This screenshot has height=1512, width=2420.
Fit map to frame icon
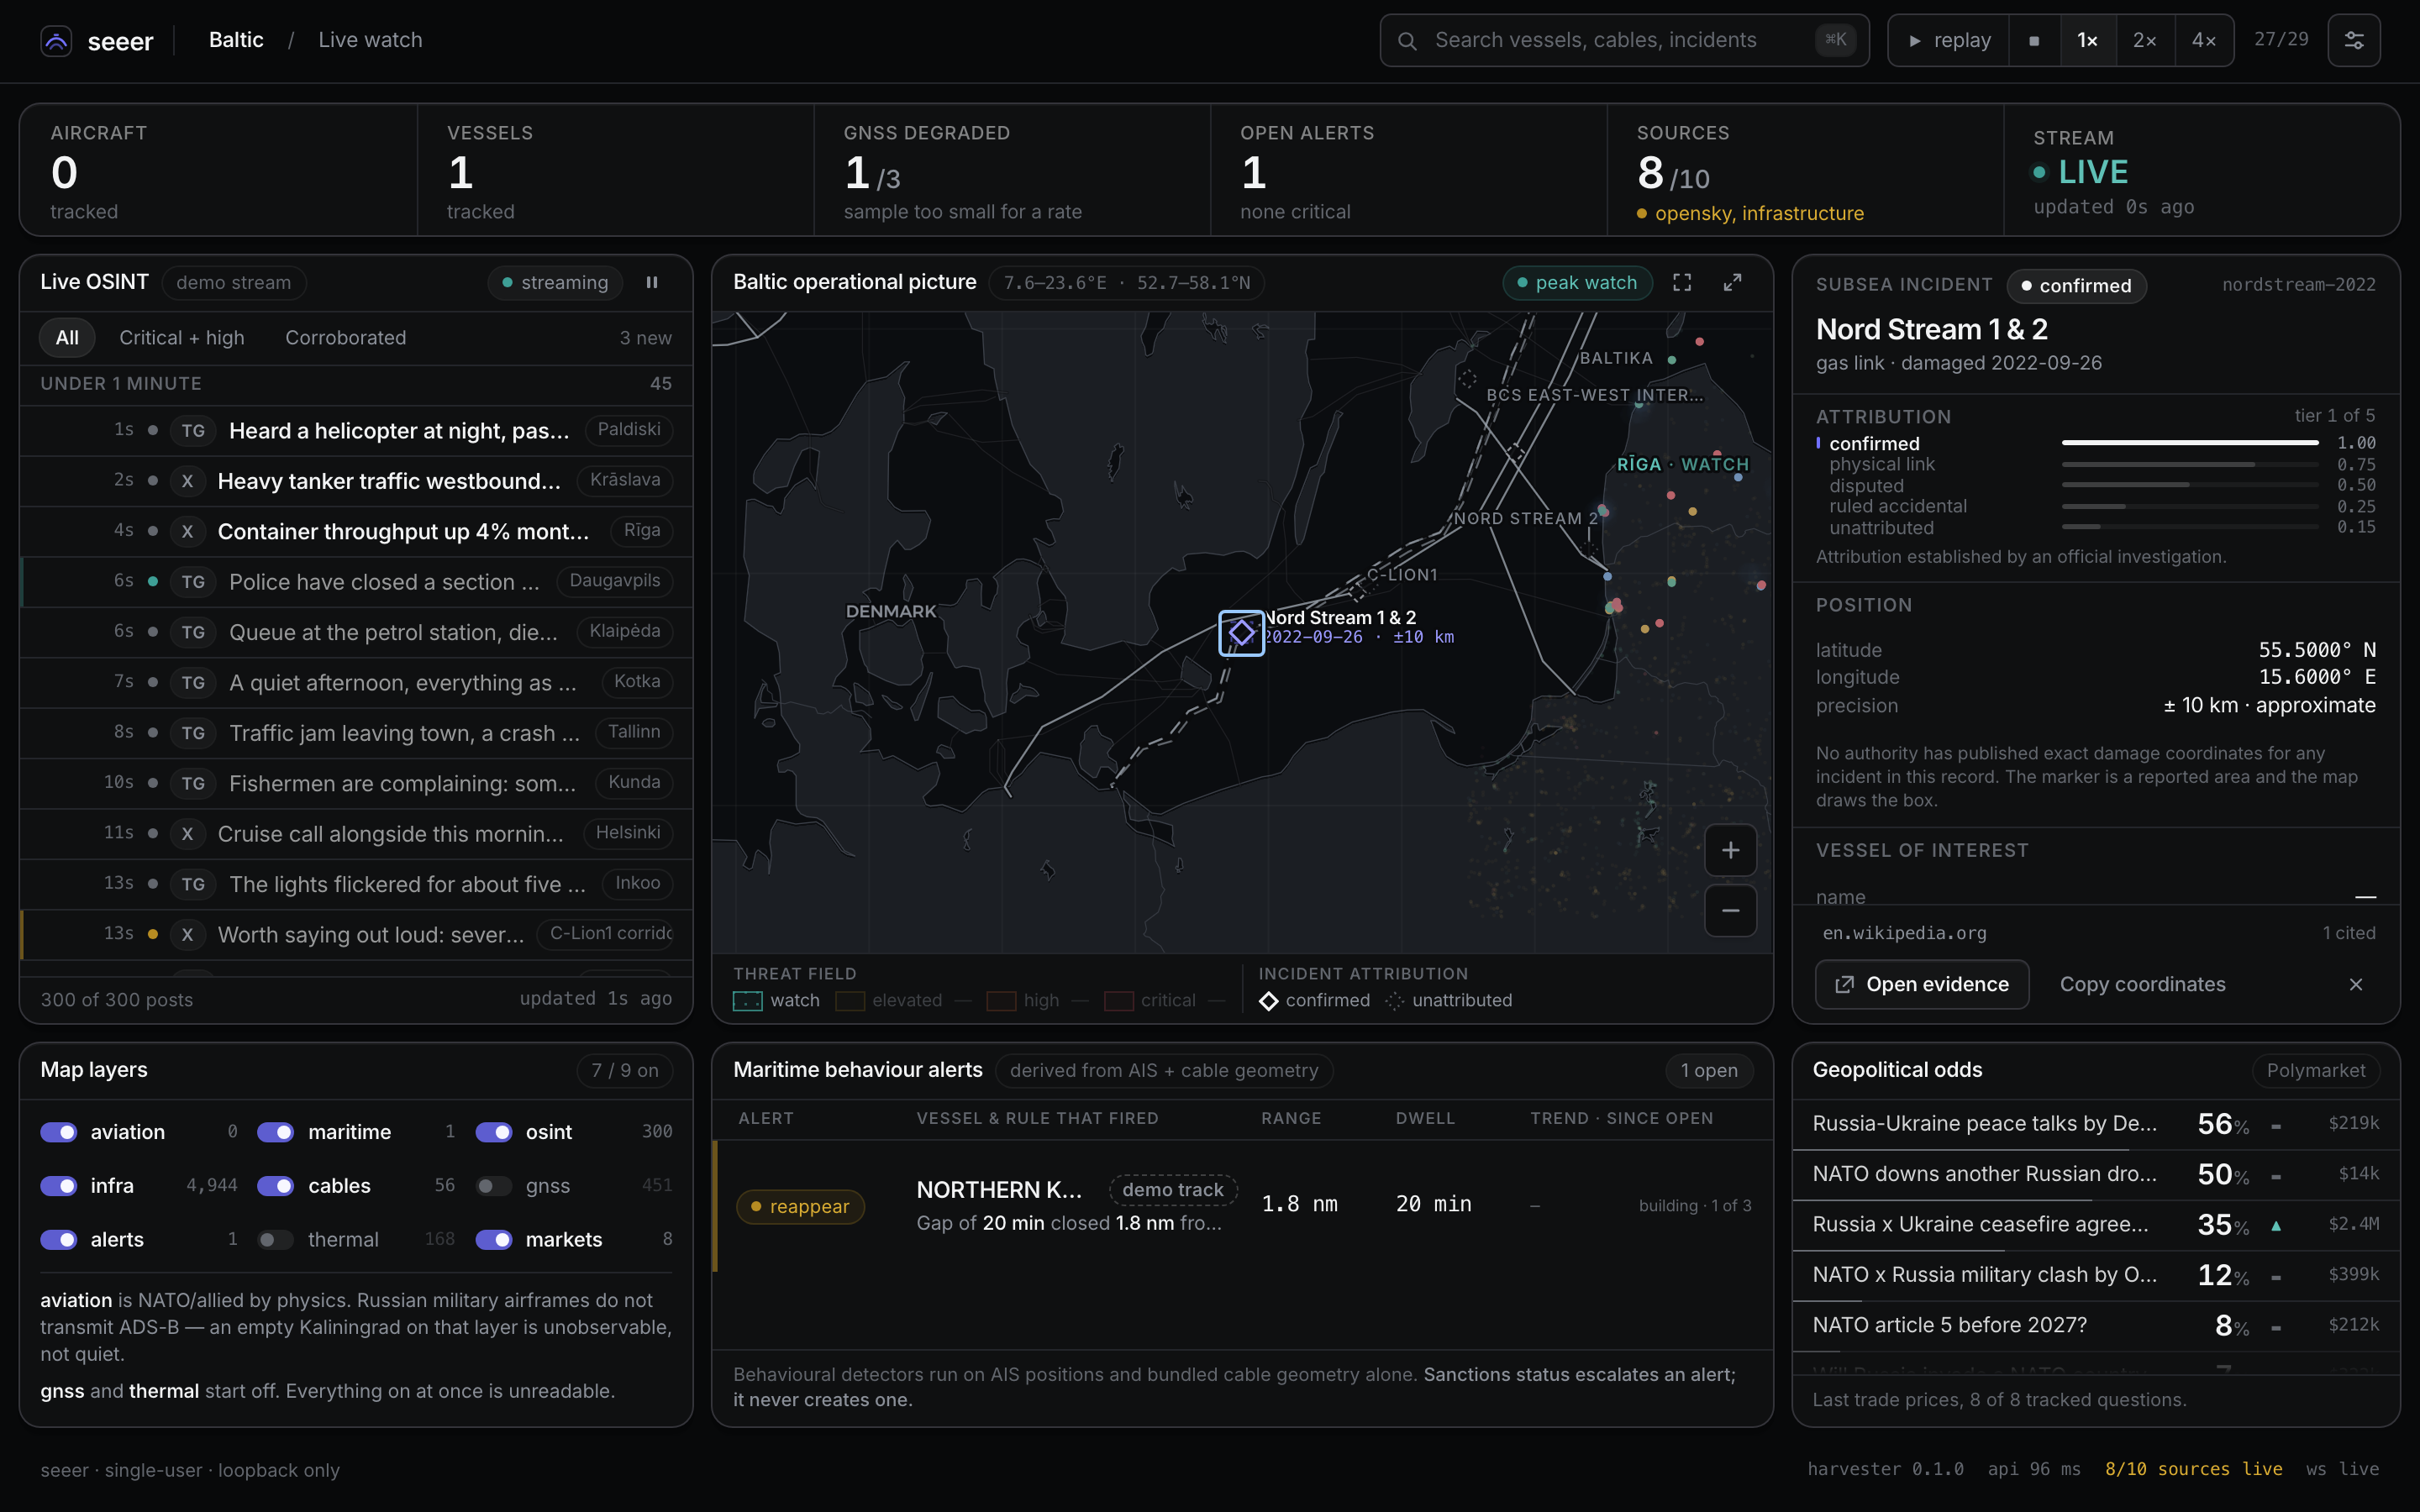pyautogui.click(x=1682, y=283)
